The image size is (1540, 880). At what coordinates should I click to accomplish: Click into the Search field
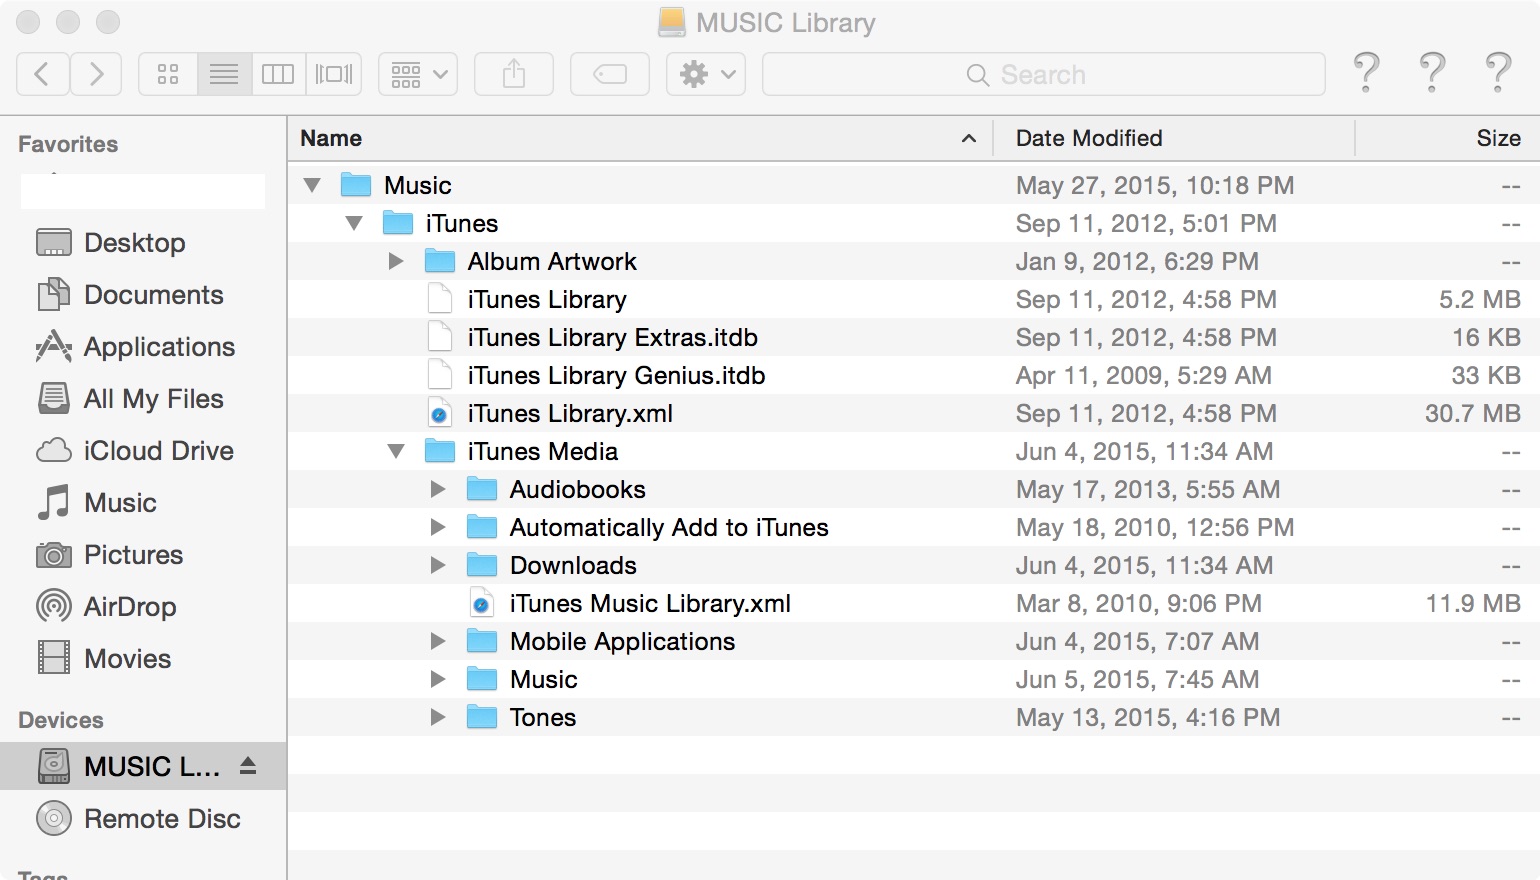tap(1044, 74)
